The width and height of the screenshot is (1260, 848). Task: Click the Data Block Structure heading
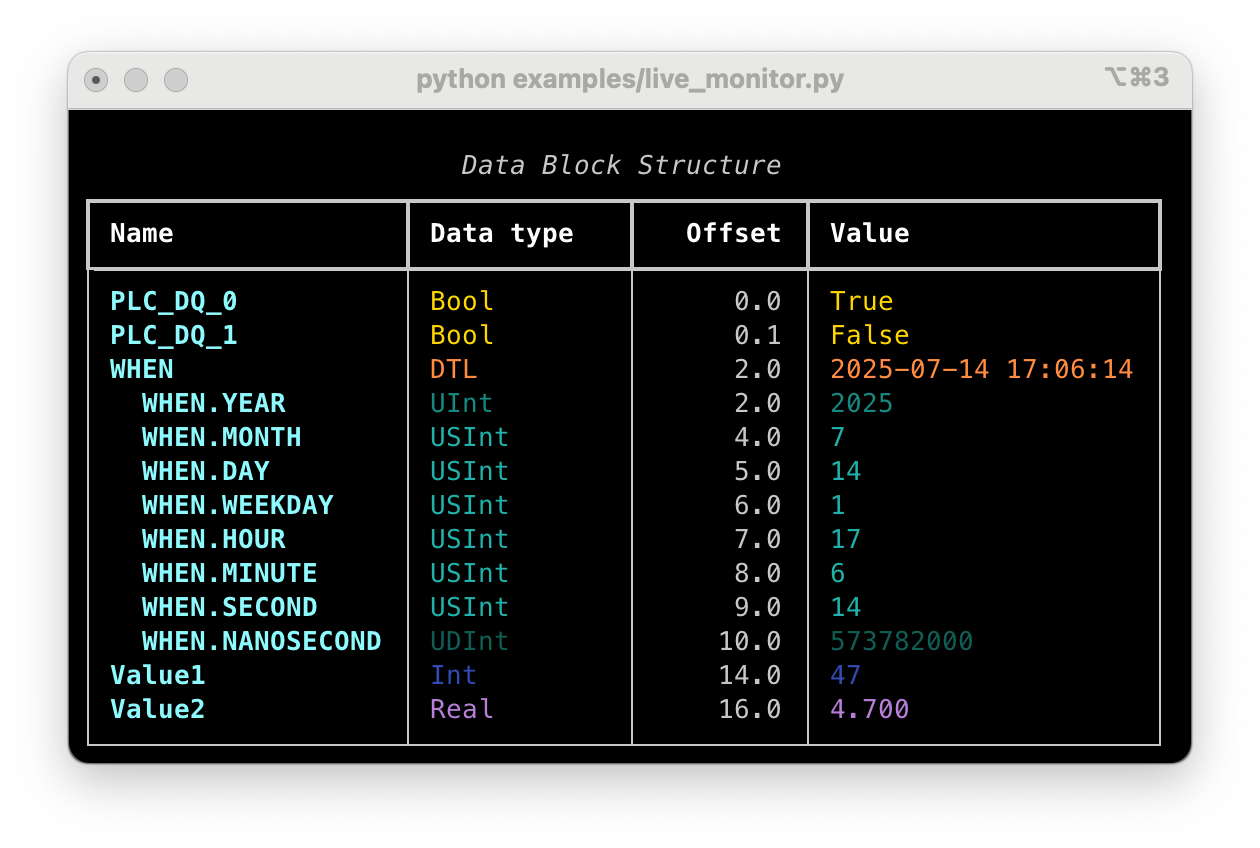[x=620, y=164]
